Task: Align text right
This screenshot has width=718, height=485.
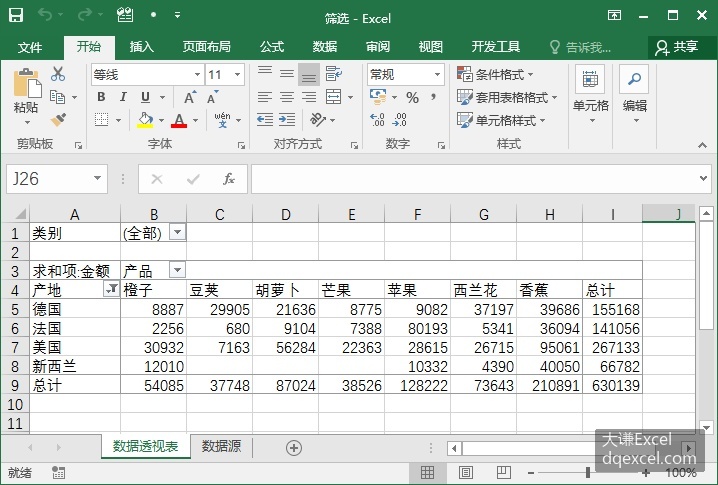Action: (309, 97)
